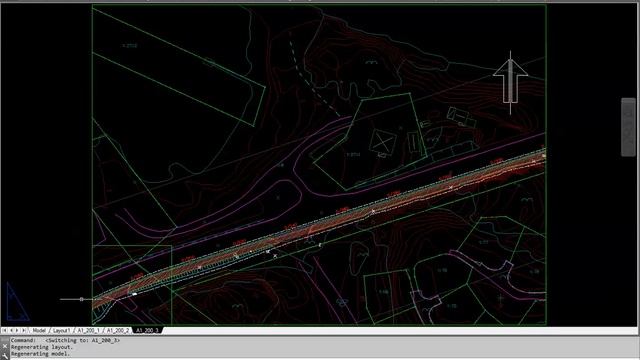The height and width of the screenshot is (360, 640).
Task: Select the active A1_200_3 layout tab
Action: (147, 330)
